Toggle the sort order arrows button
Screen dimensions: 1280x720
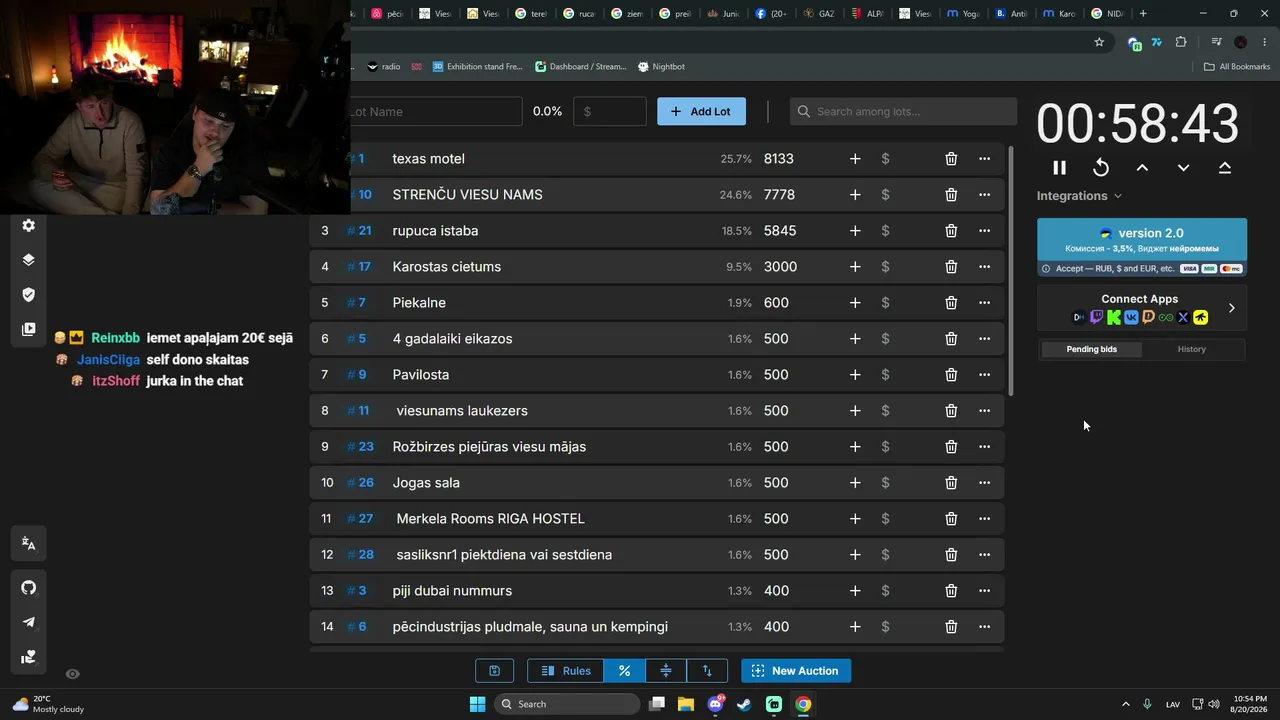707,671
